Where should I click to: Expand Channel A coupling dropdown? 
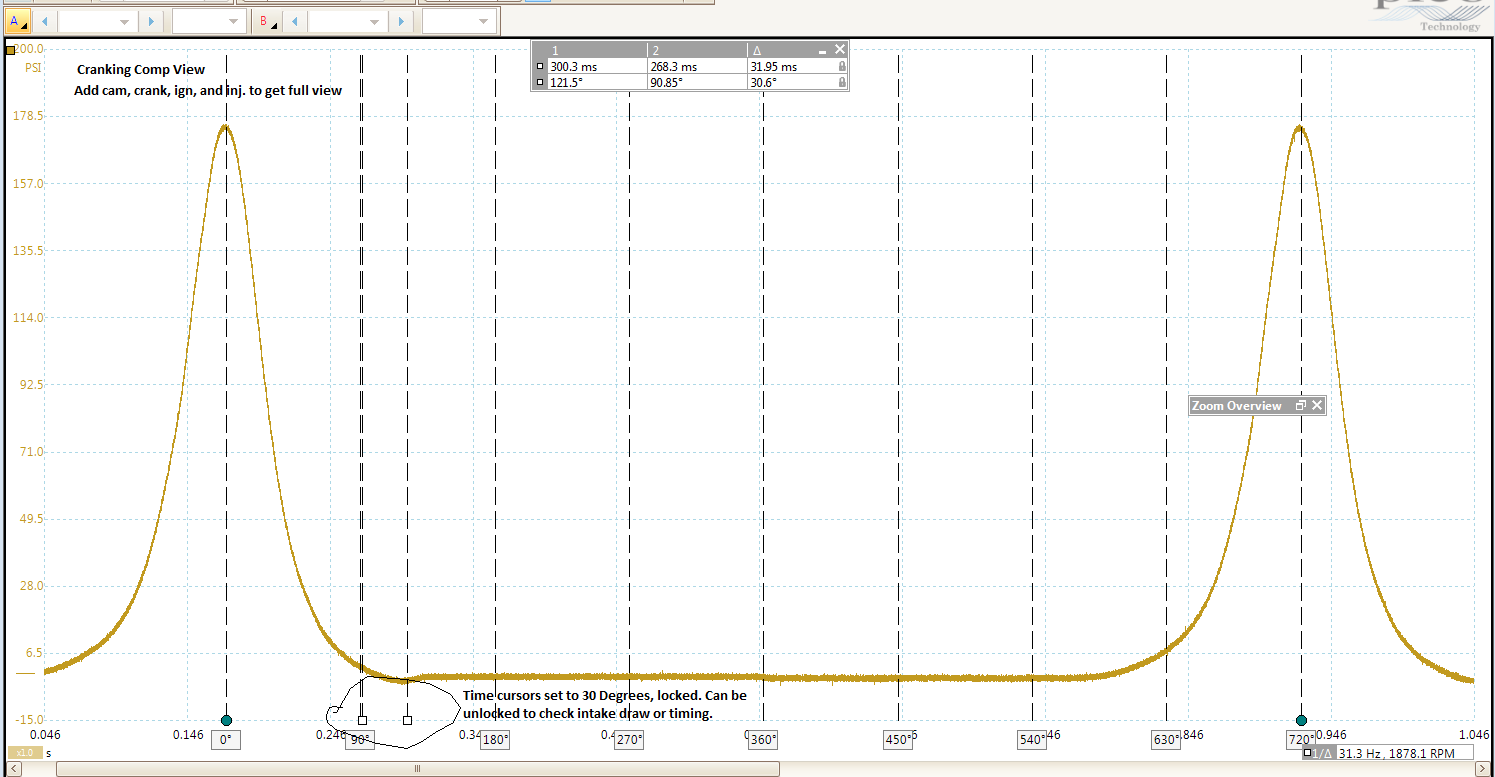pyautogui.click(x=208, y=21)
